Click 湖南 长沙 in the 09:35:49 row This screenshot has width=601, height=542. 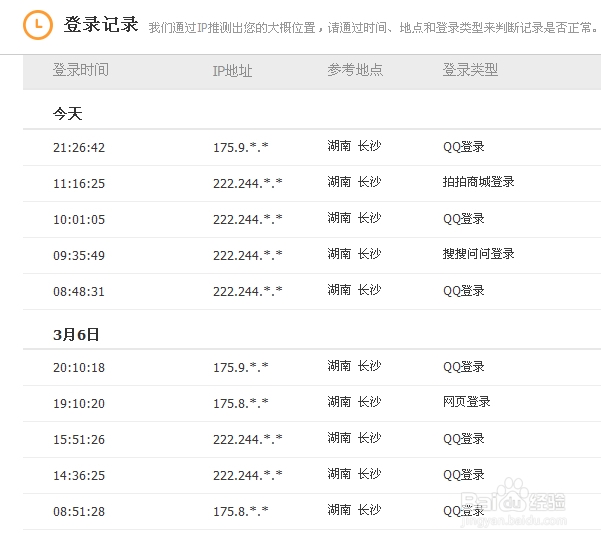tap(354, 254)
